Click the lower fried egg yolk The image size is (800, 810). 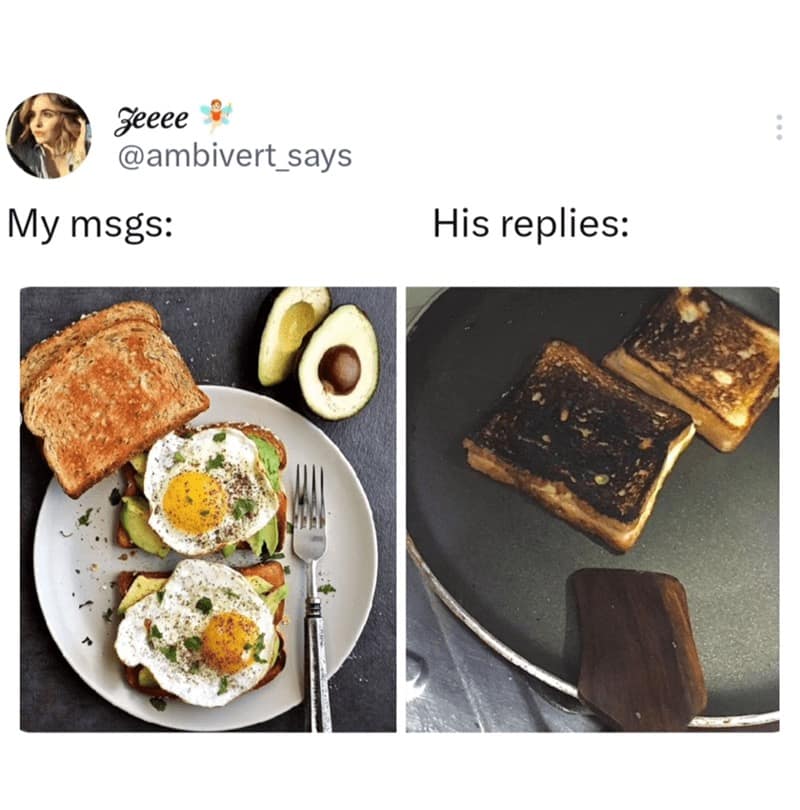229,642
